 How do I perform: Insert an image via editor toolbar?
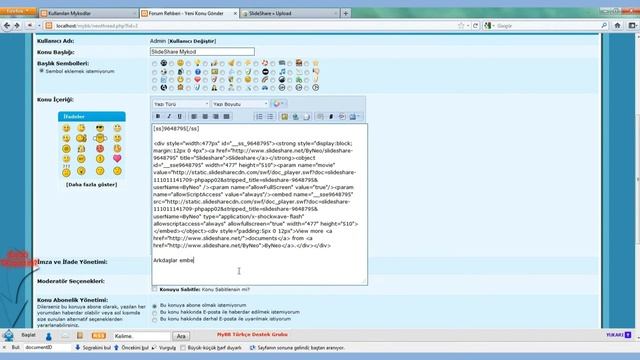pyautogui.click(x=284, y=116)
